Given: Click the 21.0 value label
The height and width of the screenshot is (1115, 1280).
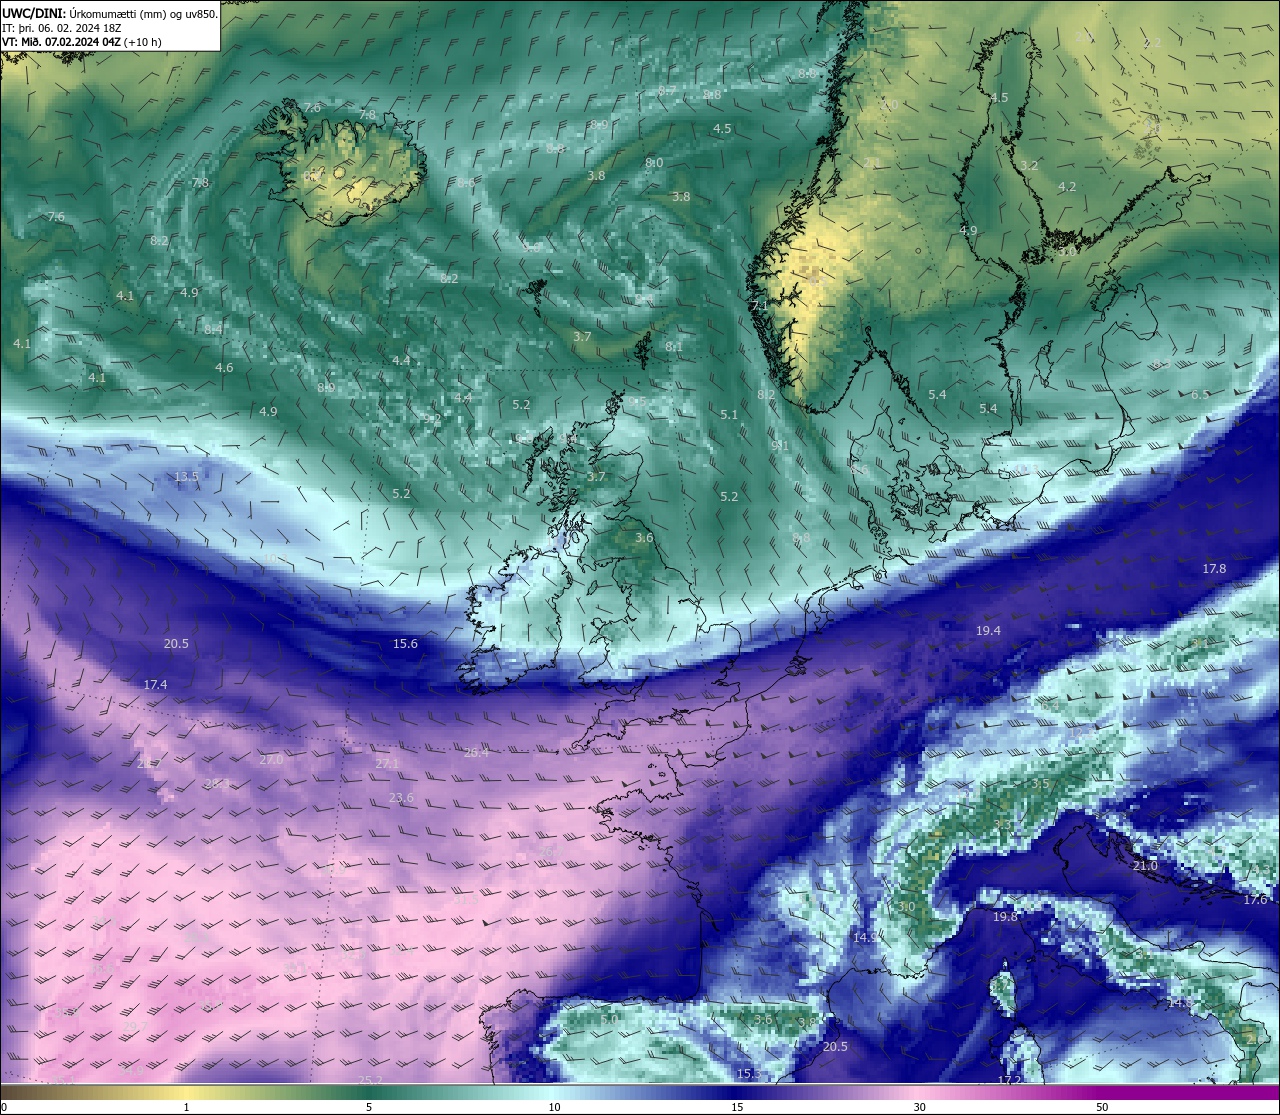Looking at the screenshot, I should click(1145, 865).
